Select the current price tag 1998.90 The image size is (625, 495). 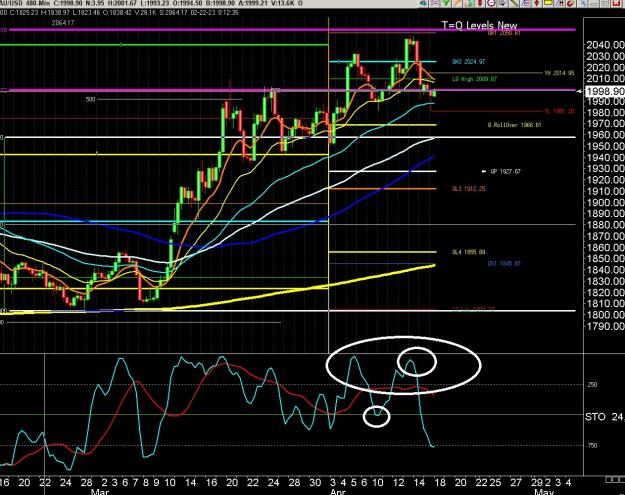coord(605,91)
